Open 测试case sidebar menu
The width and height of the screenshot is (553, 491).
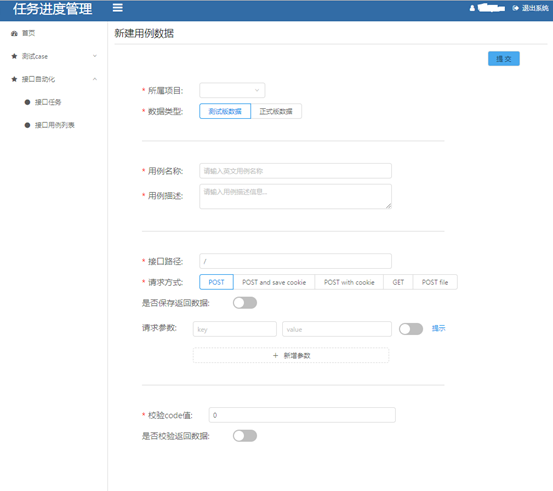point(54,56)
